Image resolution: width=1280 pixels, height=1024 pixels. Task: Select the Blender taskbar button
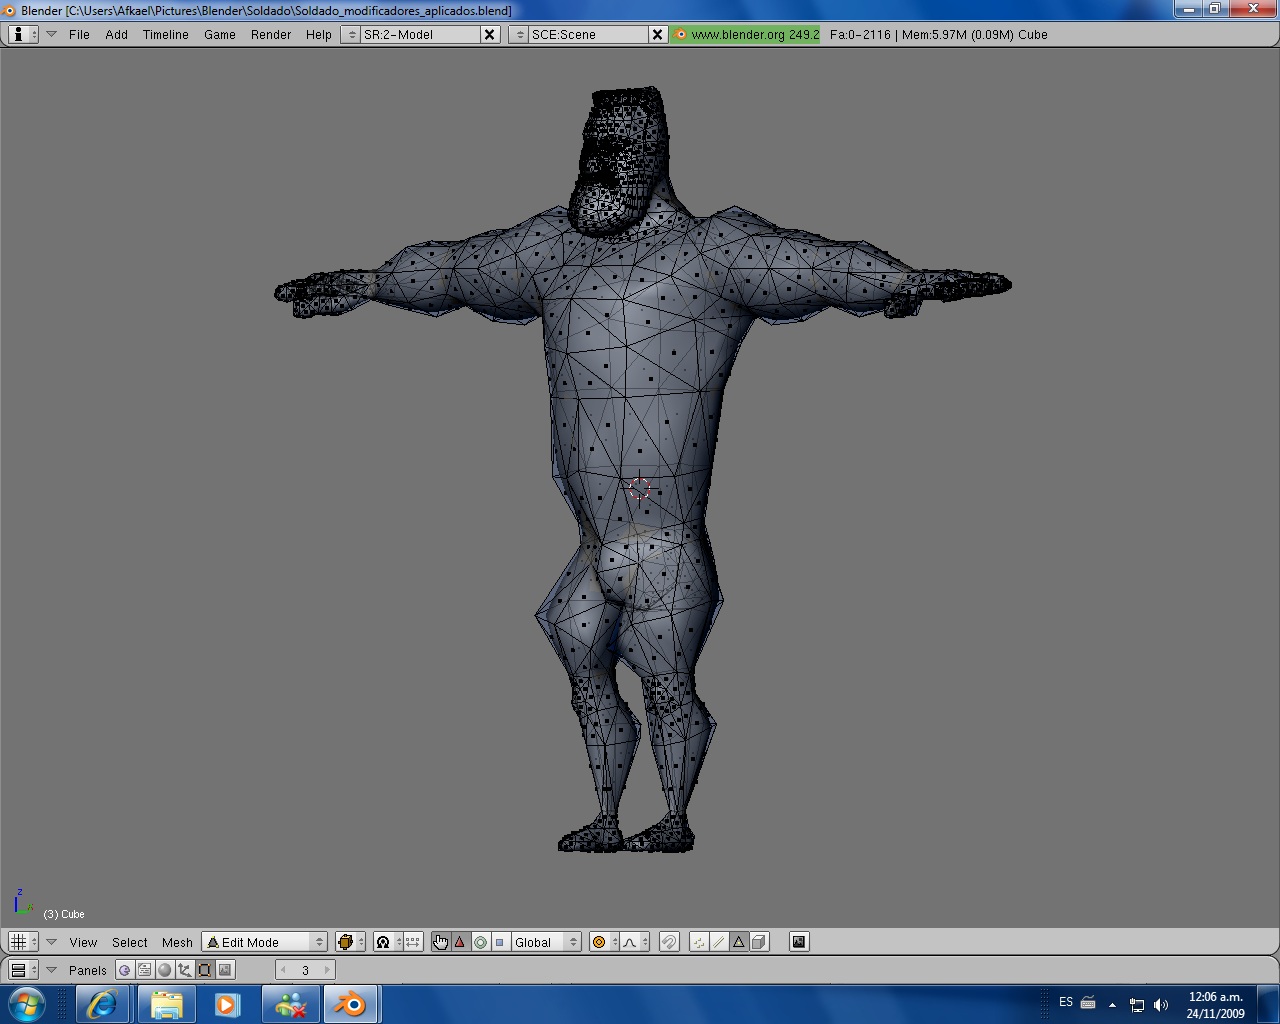pos(350,1004)
